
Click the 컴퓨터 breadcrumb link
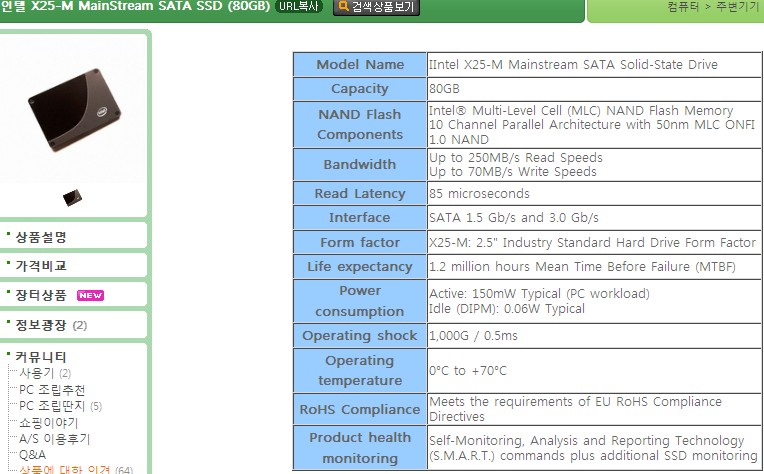point(683,6)
